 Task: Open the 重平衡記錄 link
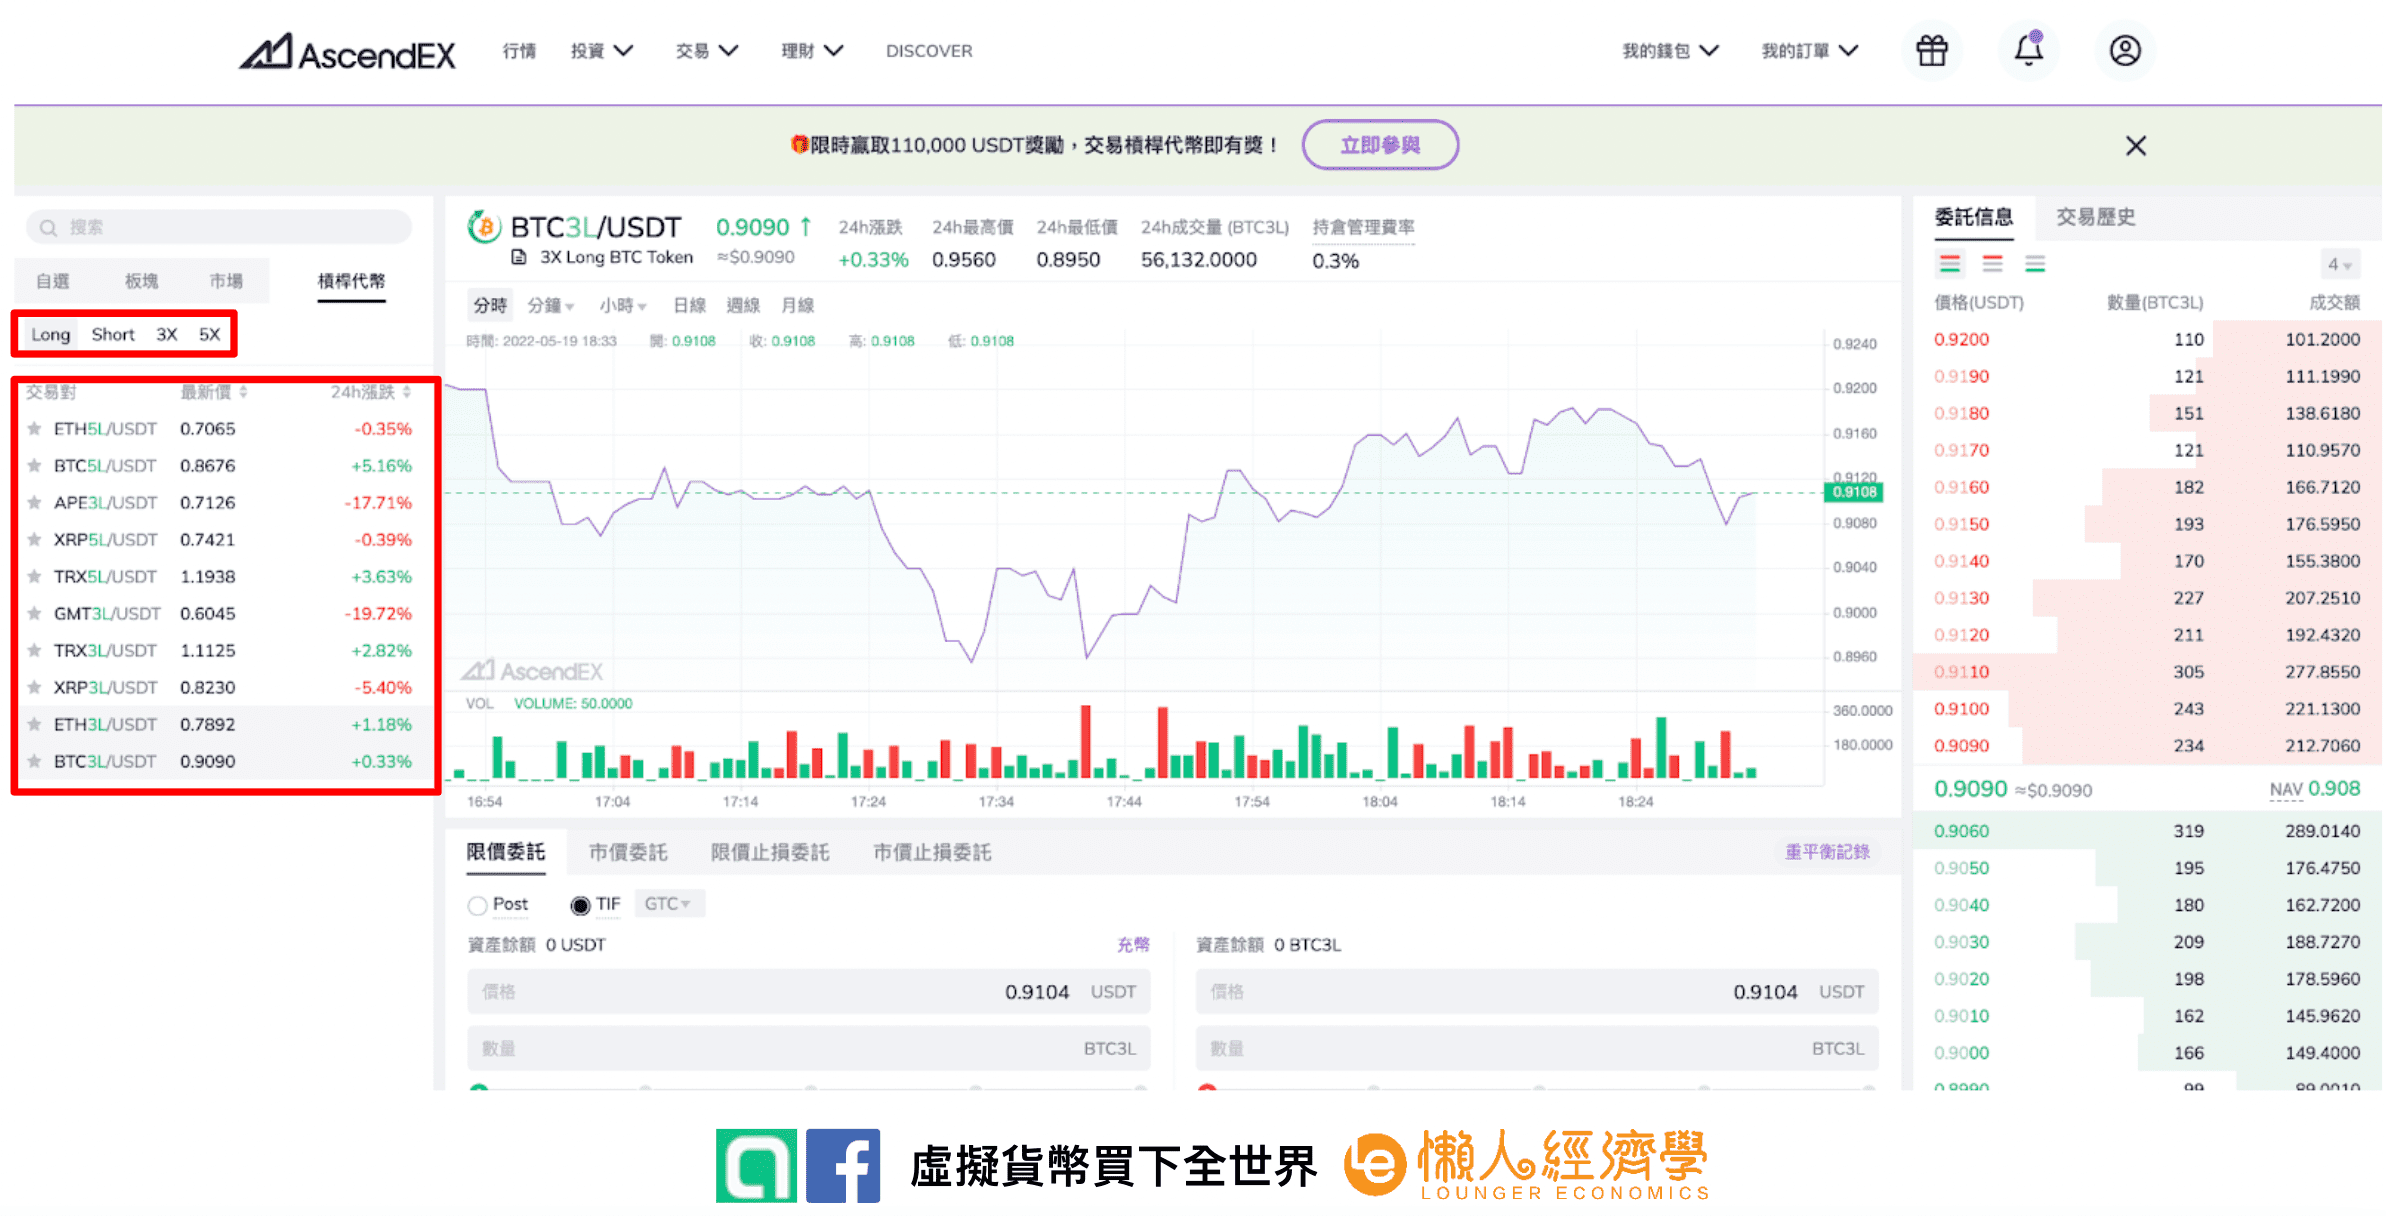tap(1827, 852)
